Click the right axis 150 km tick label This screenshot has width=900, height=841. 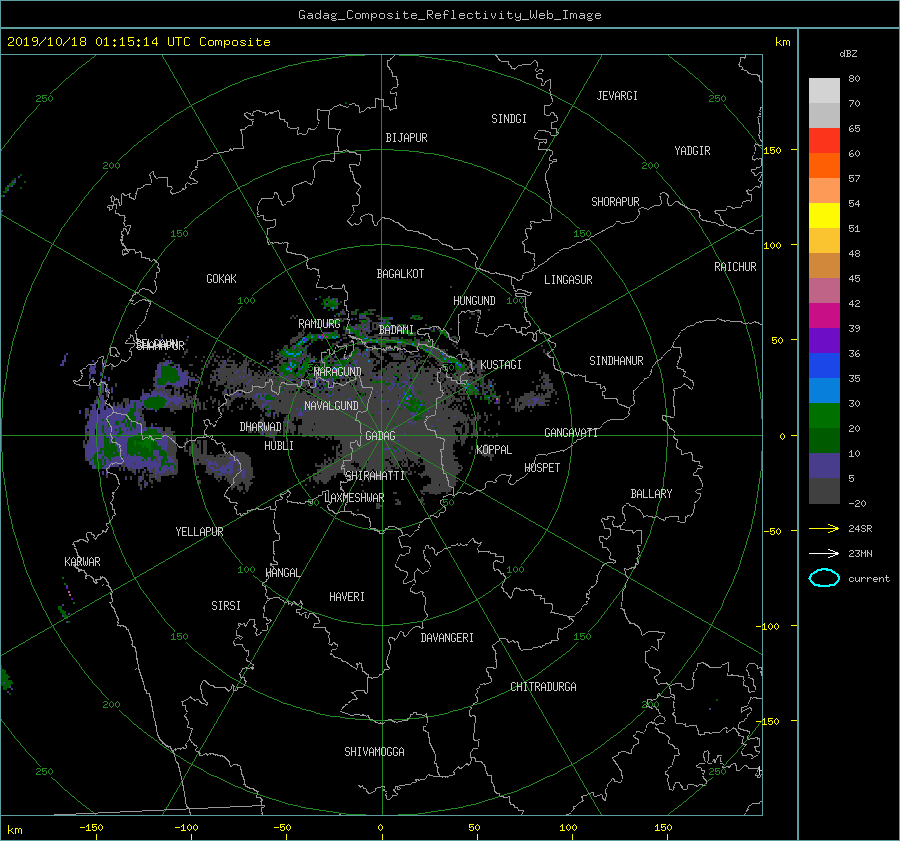click(x=773, y=150)
